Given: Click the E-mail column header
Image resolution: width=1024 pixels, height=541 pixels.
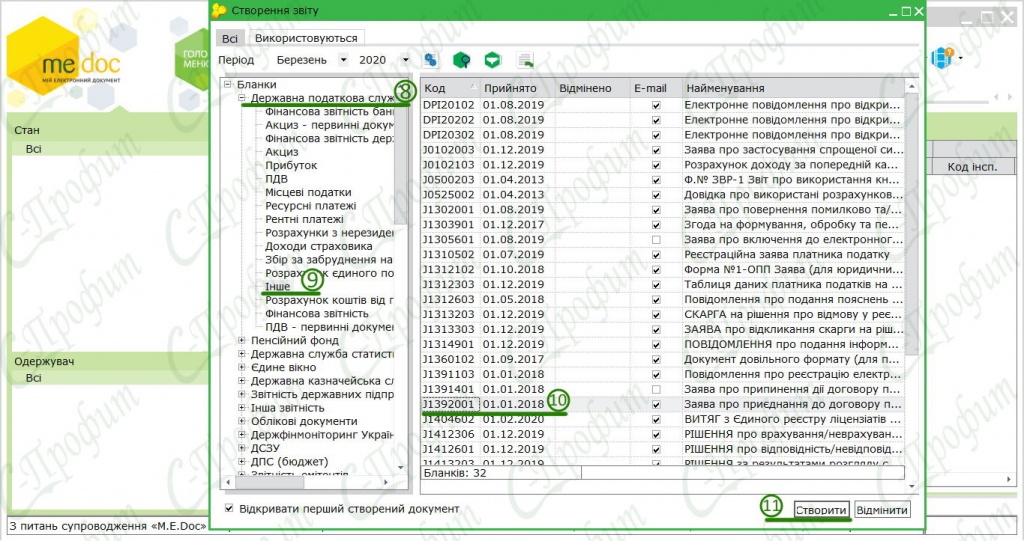Looking at the screenshot, I should click(x=656, y=88).
